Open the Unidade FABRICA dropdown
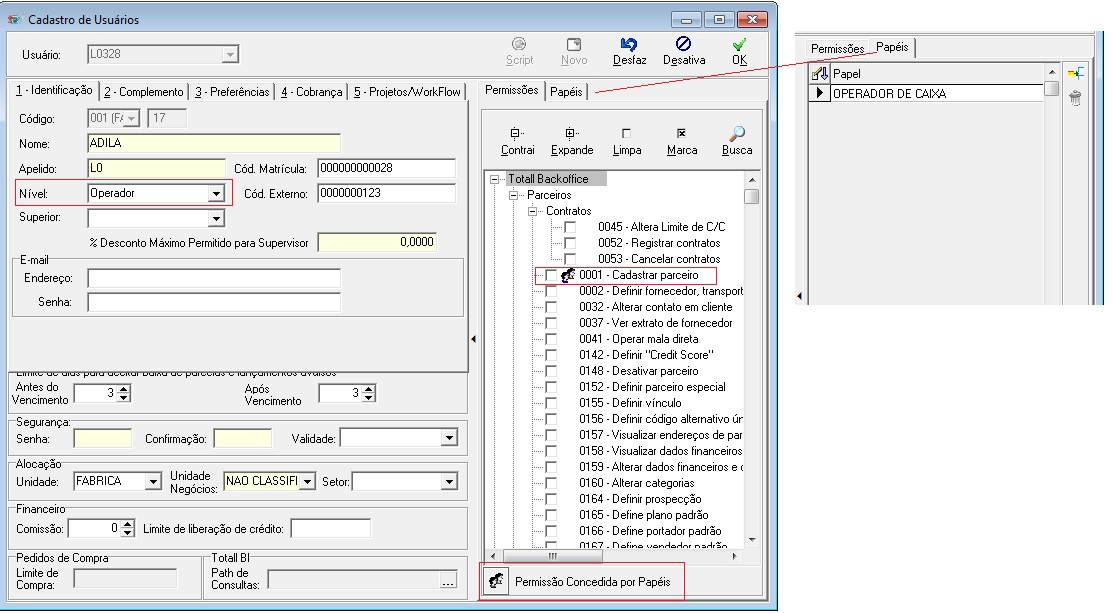 pos(153,482)
